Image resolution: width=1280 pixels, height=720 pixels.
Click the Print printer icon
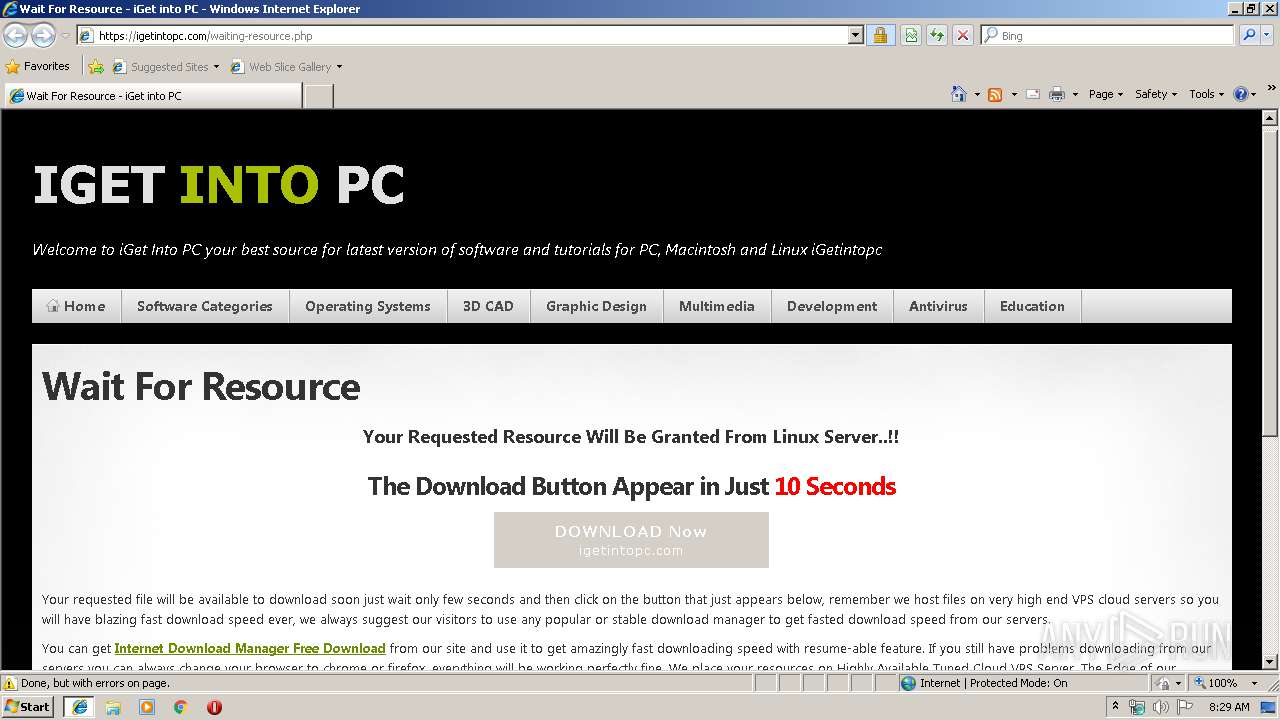[x=1057, y=94]
